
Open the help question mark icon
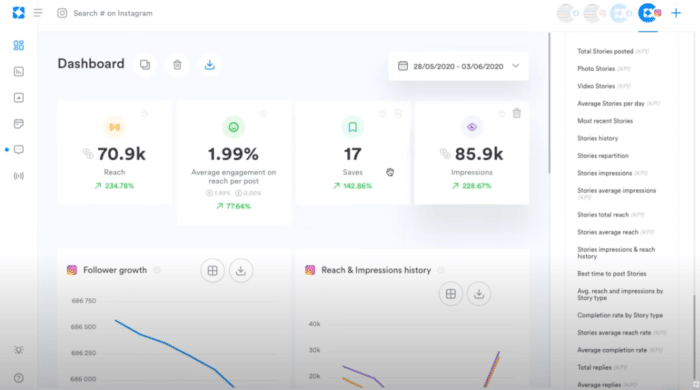point(19,378)
